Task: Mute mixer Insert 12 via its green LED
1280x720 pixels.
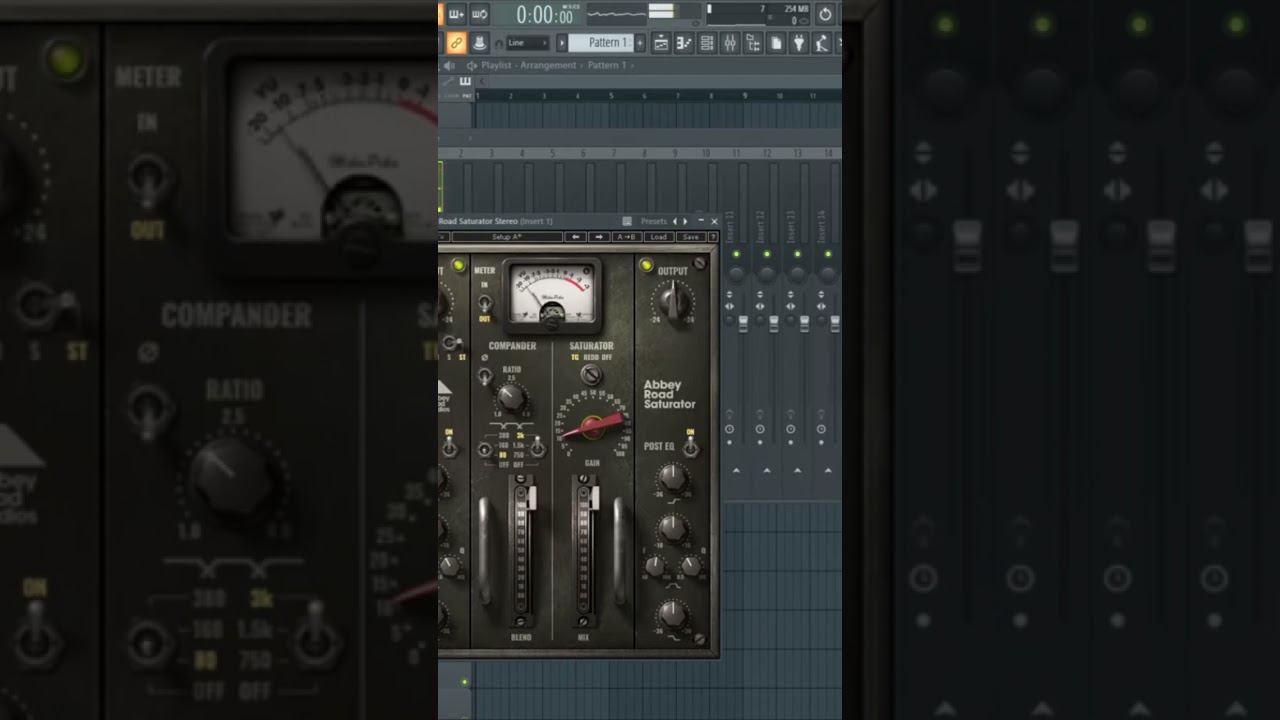Action: coord(767,255)
